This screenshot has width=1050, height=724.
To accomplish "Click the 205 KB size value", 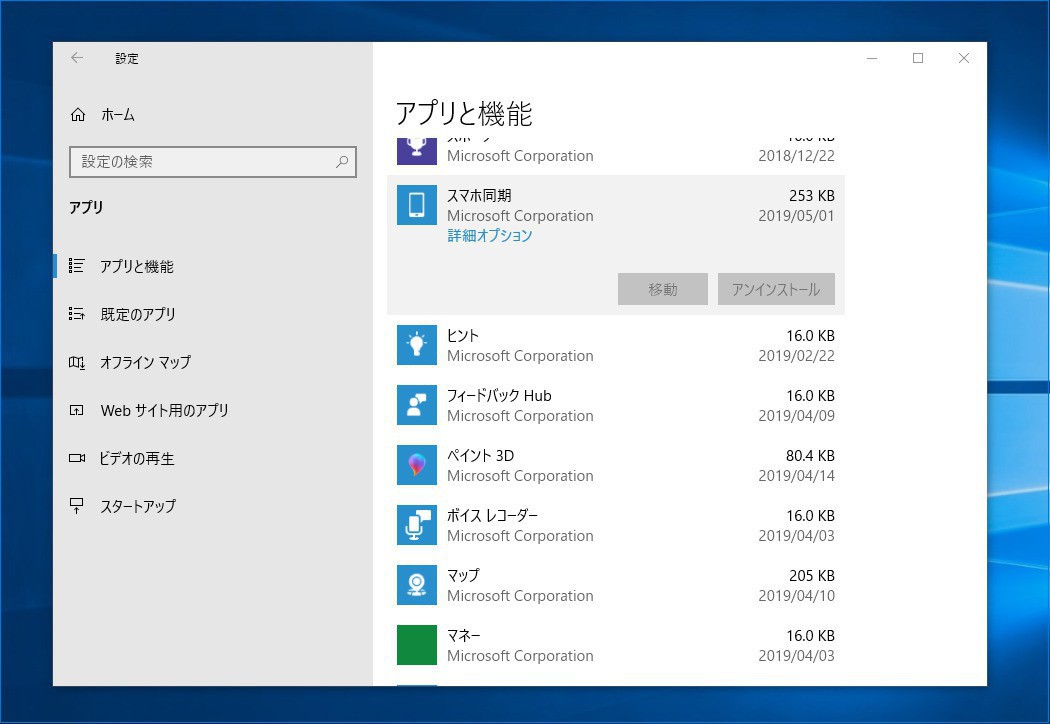I will click(x=812, y=575).
